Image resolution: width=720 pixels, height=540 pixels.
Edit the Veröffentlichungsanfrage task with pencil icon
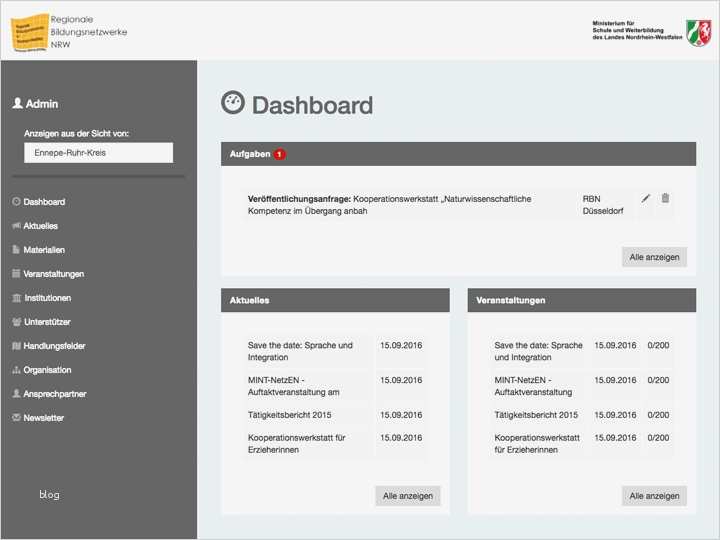click(646, 198)
